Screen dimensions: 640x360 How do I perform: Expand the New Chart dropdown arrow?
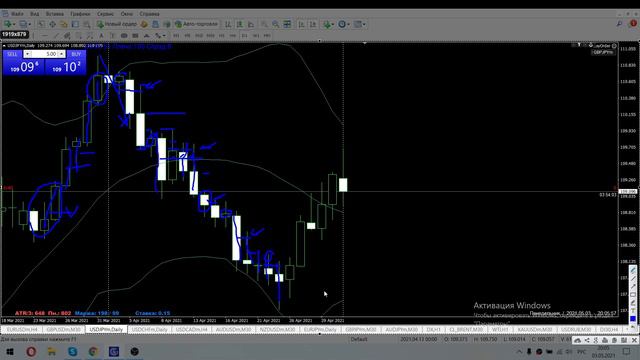coord(14,24)
